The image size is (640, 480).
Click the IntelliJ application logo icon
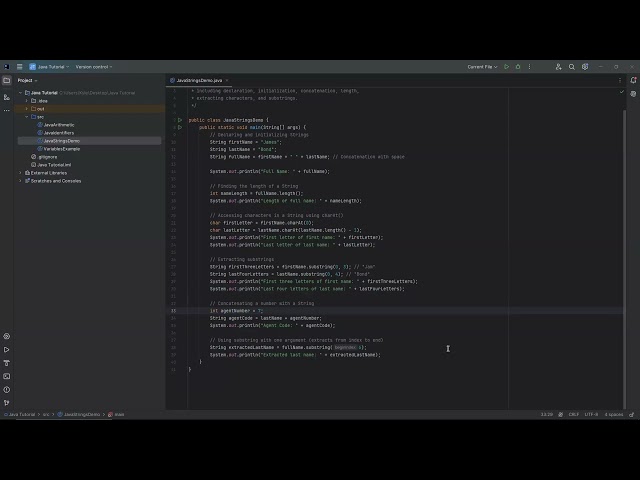[7, 67]
